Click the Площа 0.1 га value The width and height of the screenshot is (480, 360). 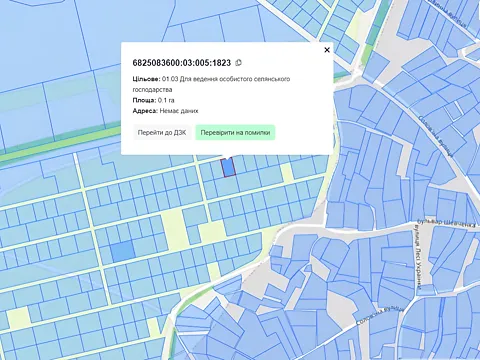tap(153, 100)
